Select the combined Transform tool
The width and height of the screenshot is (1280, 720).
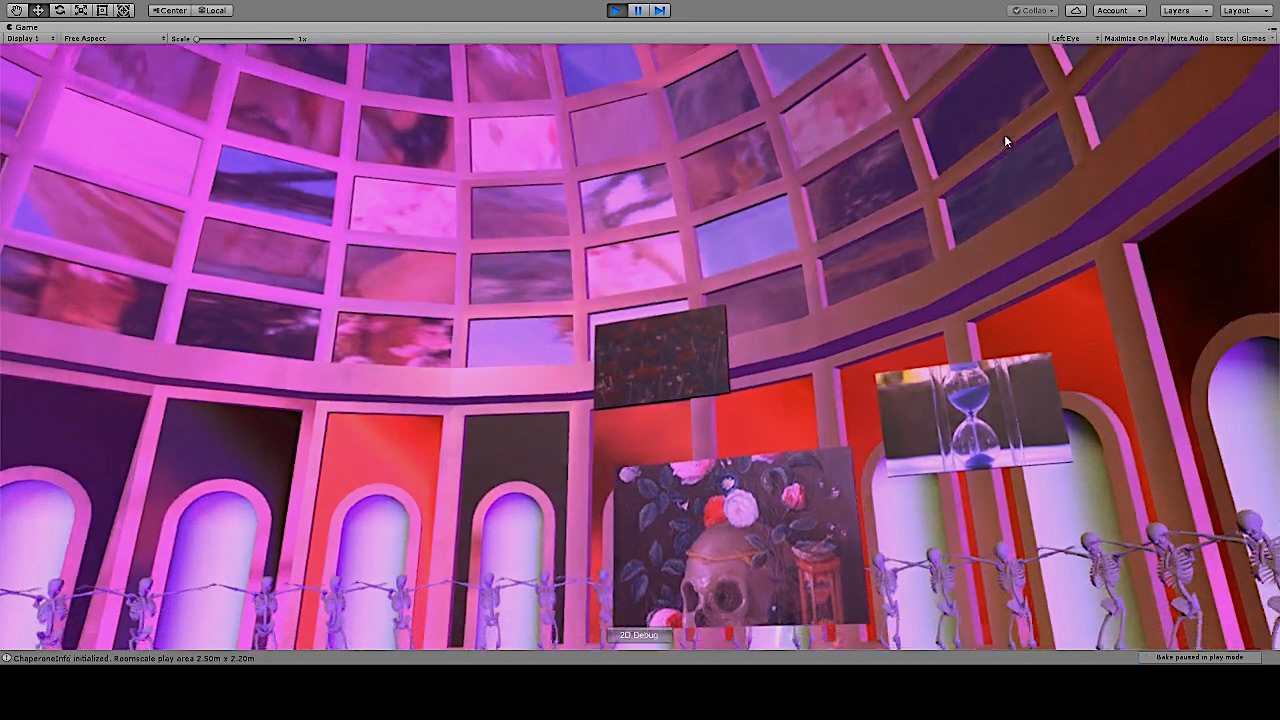coord(124,10)
